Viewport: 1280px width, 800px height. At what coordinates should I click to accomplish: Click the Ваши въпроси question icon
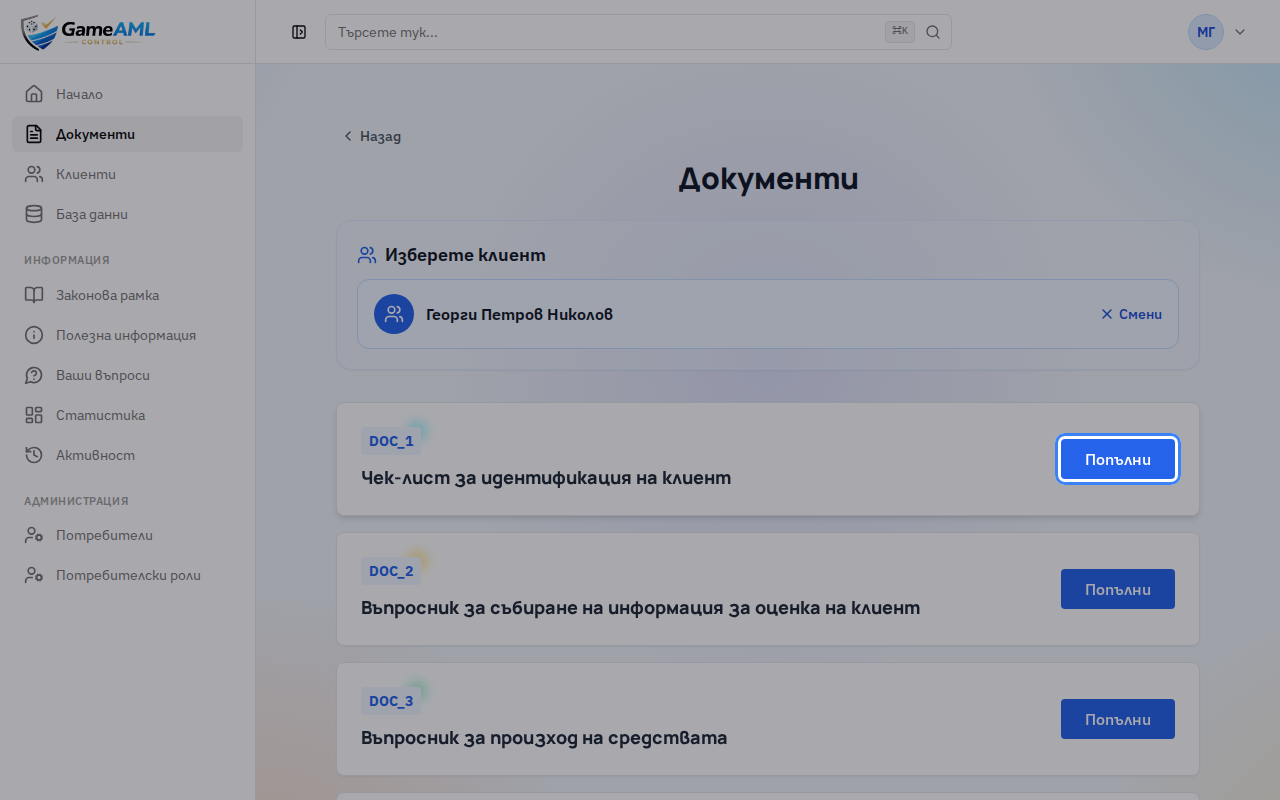tap(34, 375)
